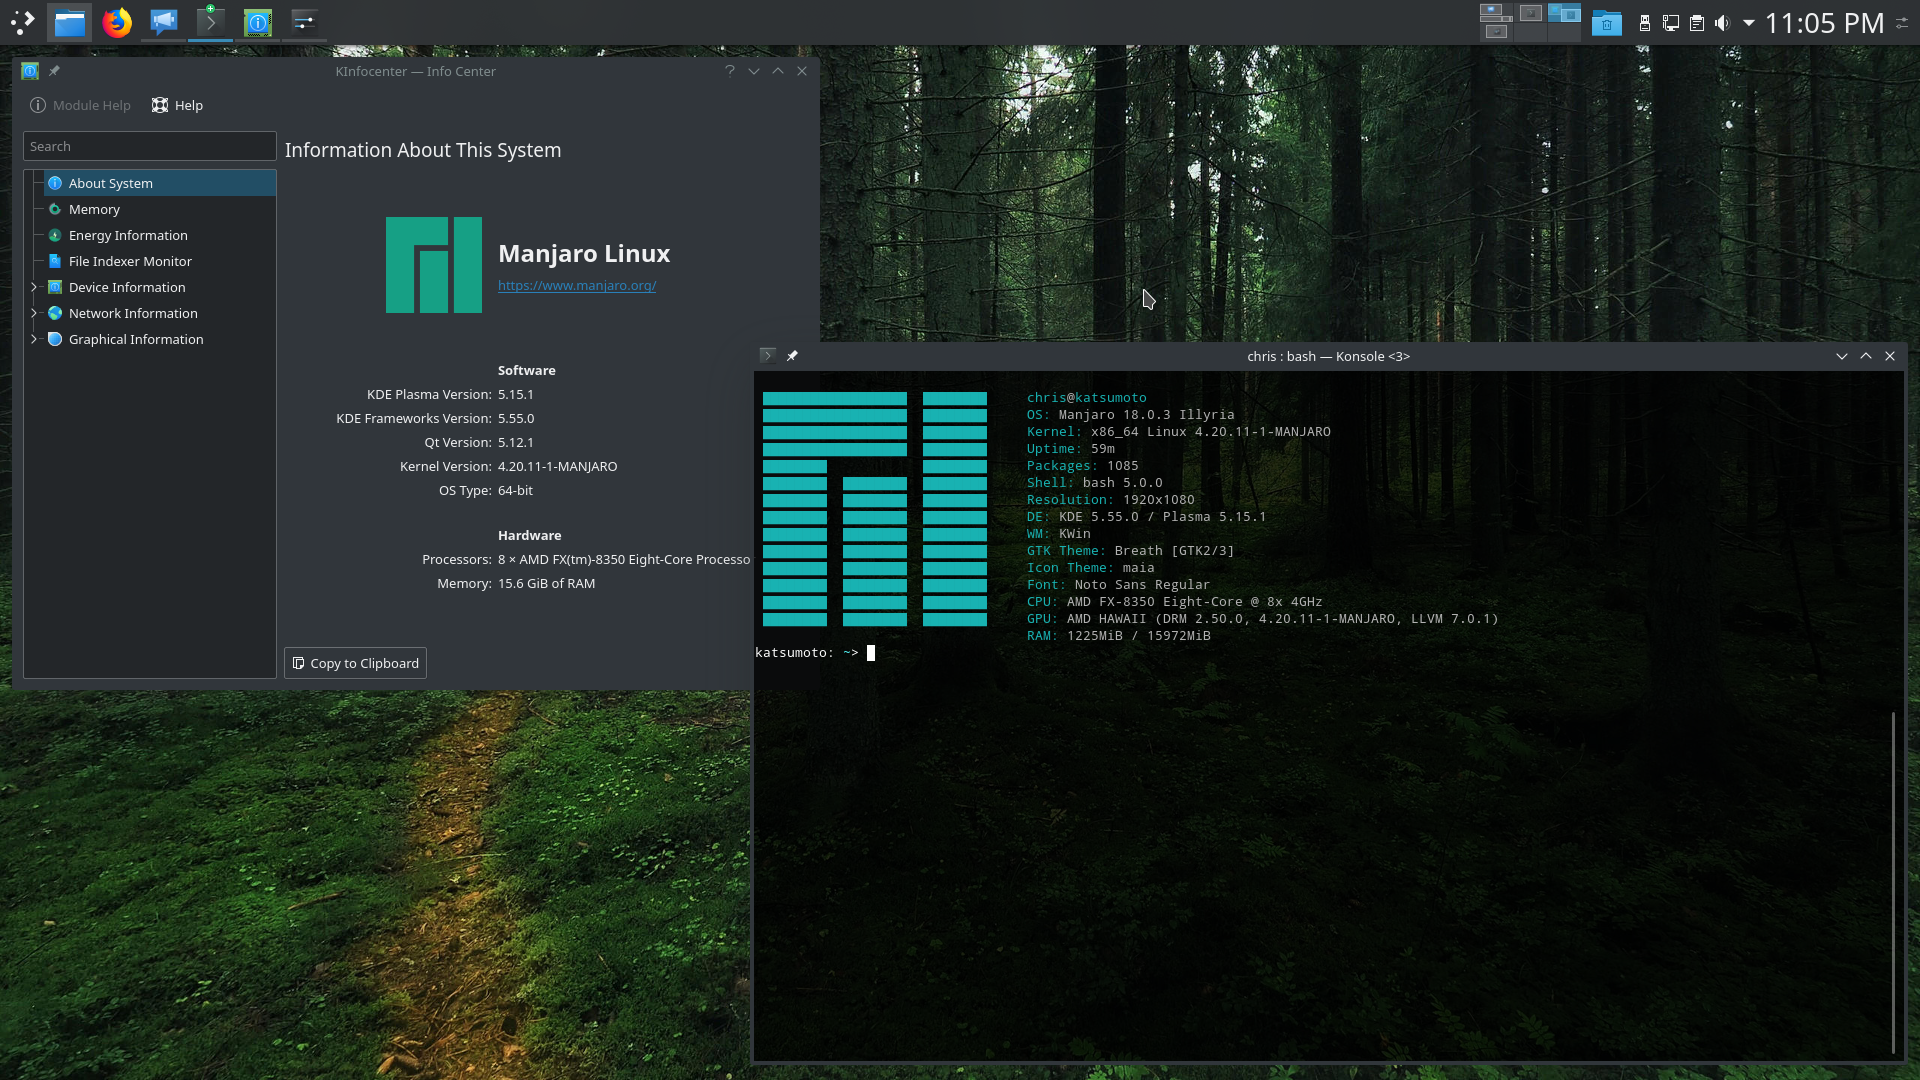Screen dimensions: 1920x1080
Task: Click the Energy Information module icon
Action: [55, 235]
